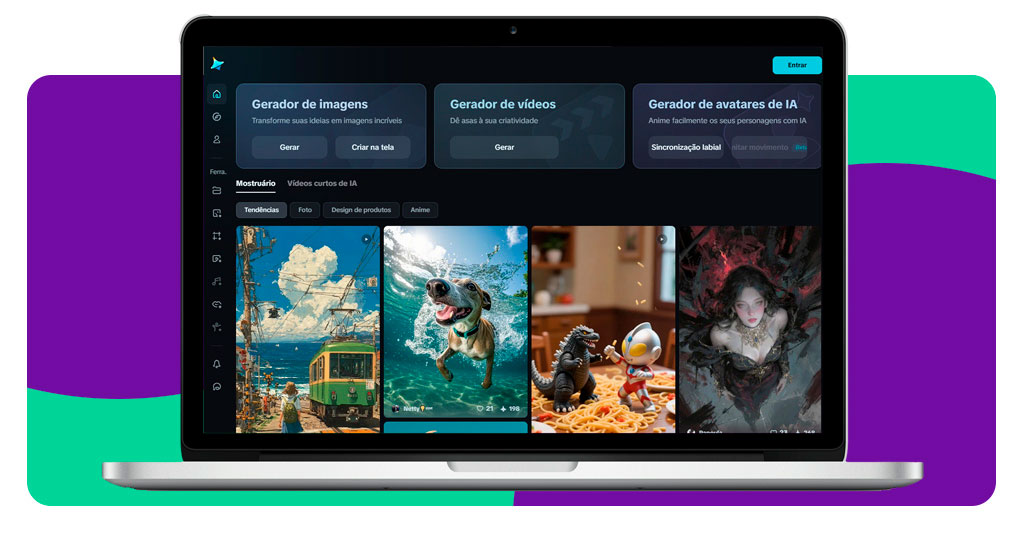The width and height of the screenshot is (1024, 536).
Task: Open the assets folder icon in sidebar
Action: 217,191
